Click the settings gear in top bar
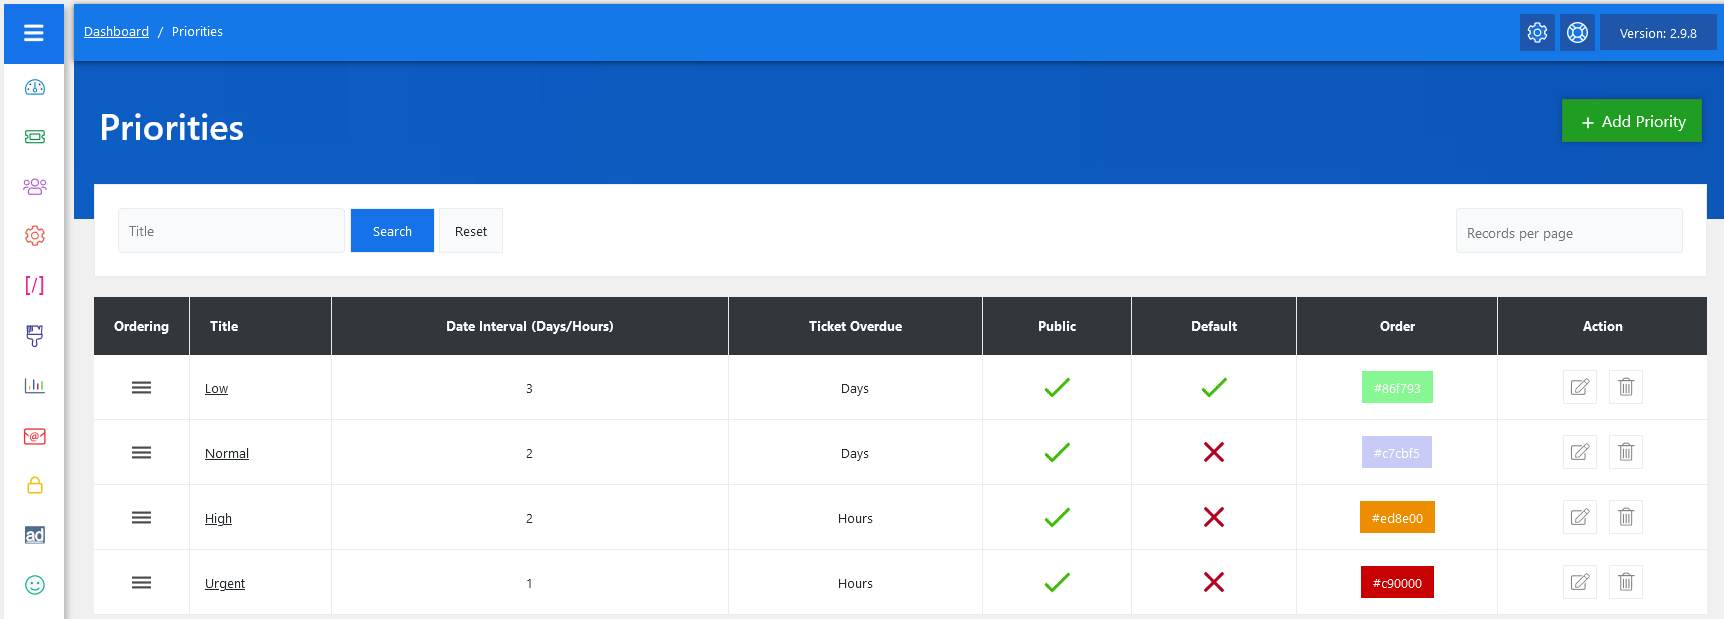The width and height of the screenshot is (1724, 619). coord(1537,33)
